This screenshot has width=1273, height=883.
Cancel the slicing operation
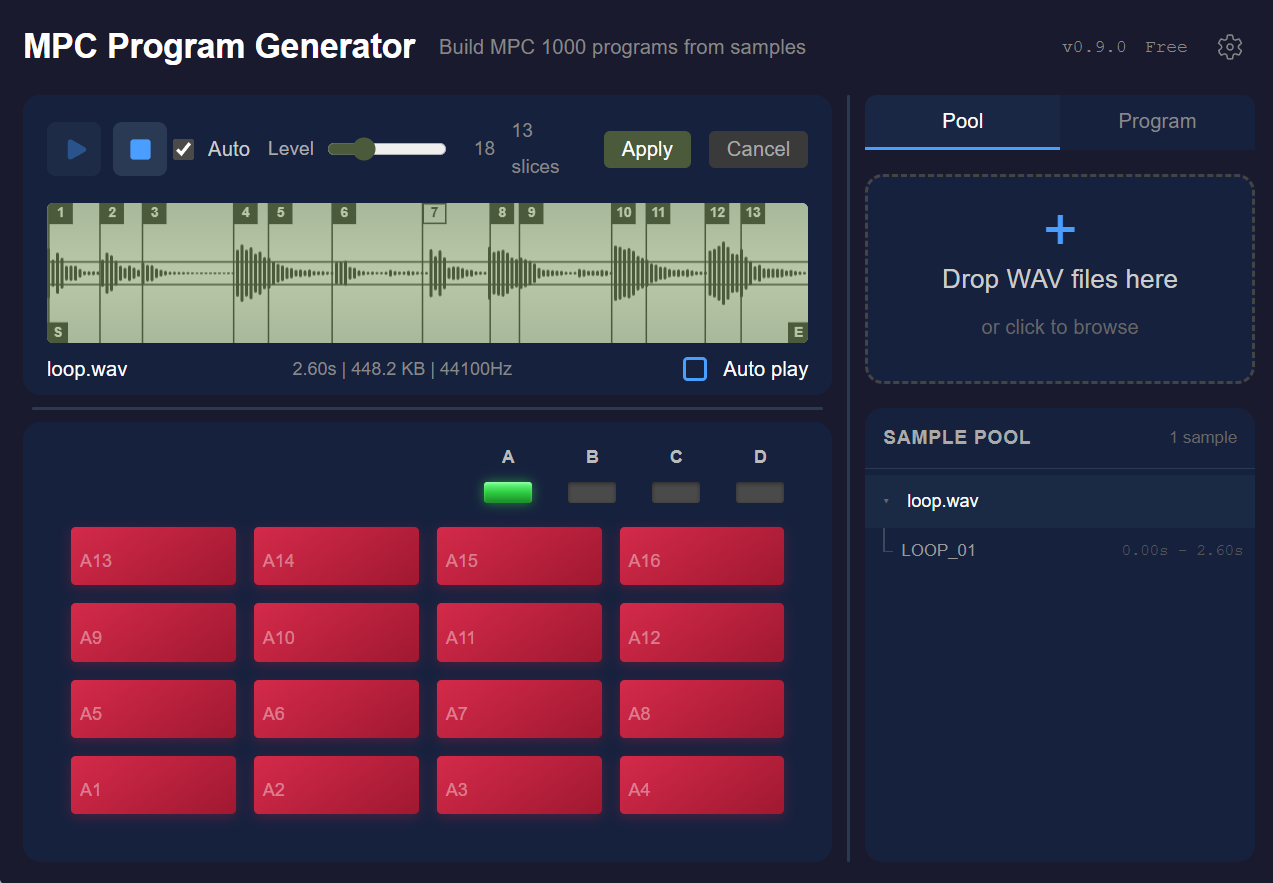[757, 148]
